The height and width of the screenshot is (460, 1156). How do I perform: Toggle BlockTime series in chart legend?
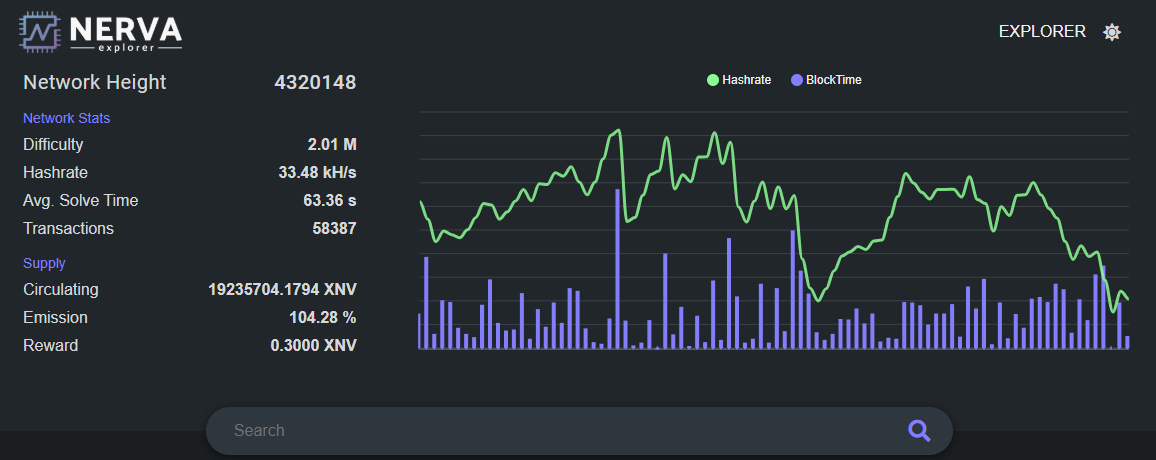click(826, 80)
